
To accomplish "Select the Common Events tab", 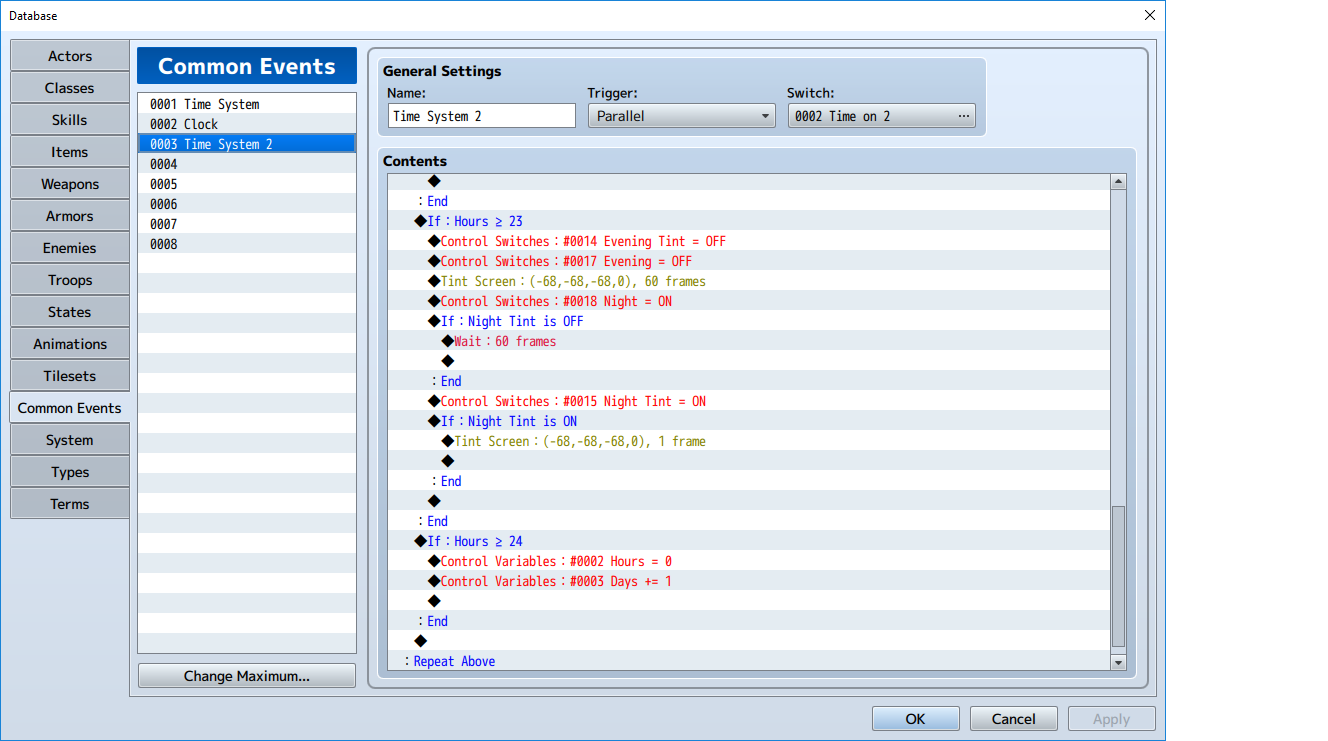I will point(70,408).
